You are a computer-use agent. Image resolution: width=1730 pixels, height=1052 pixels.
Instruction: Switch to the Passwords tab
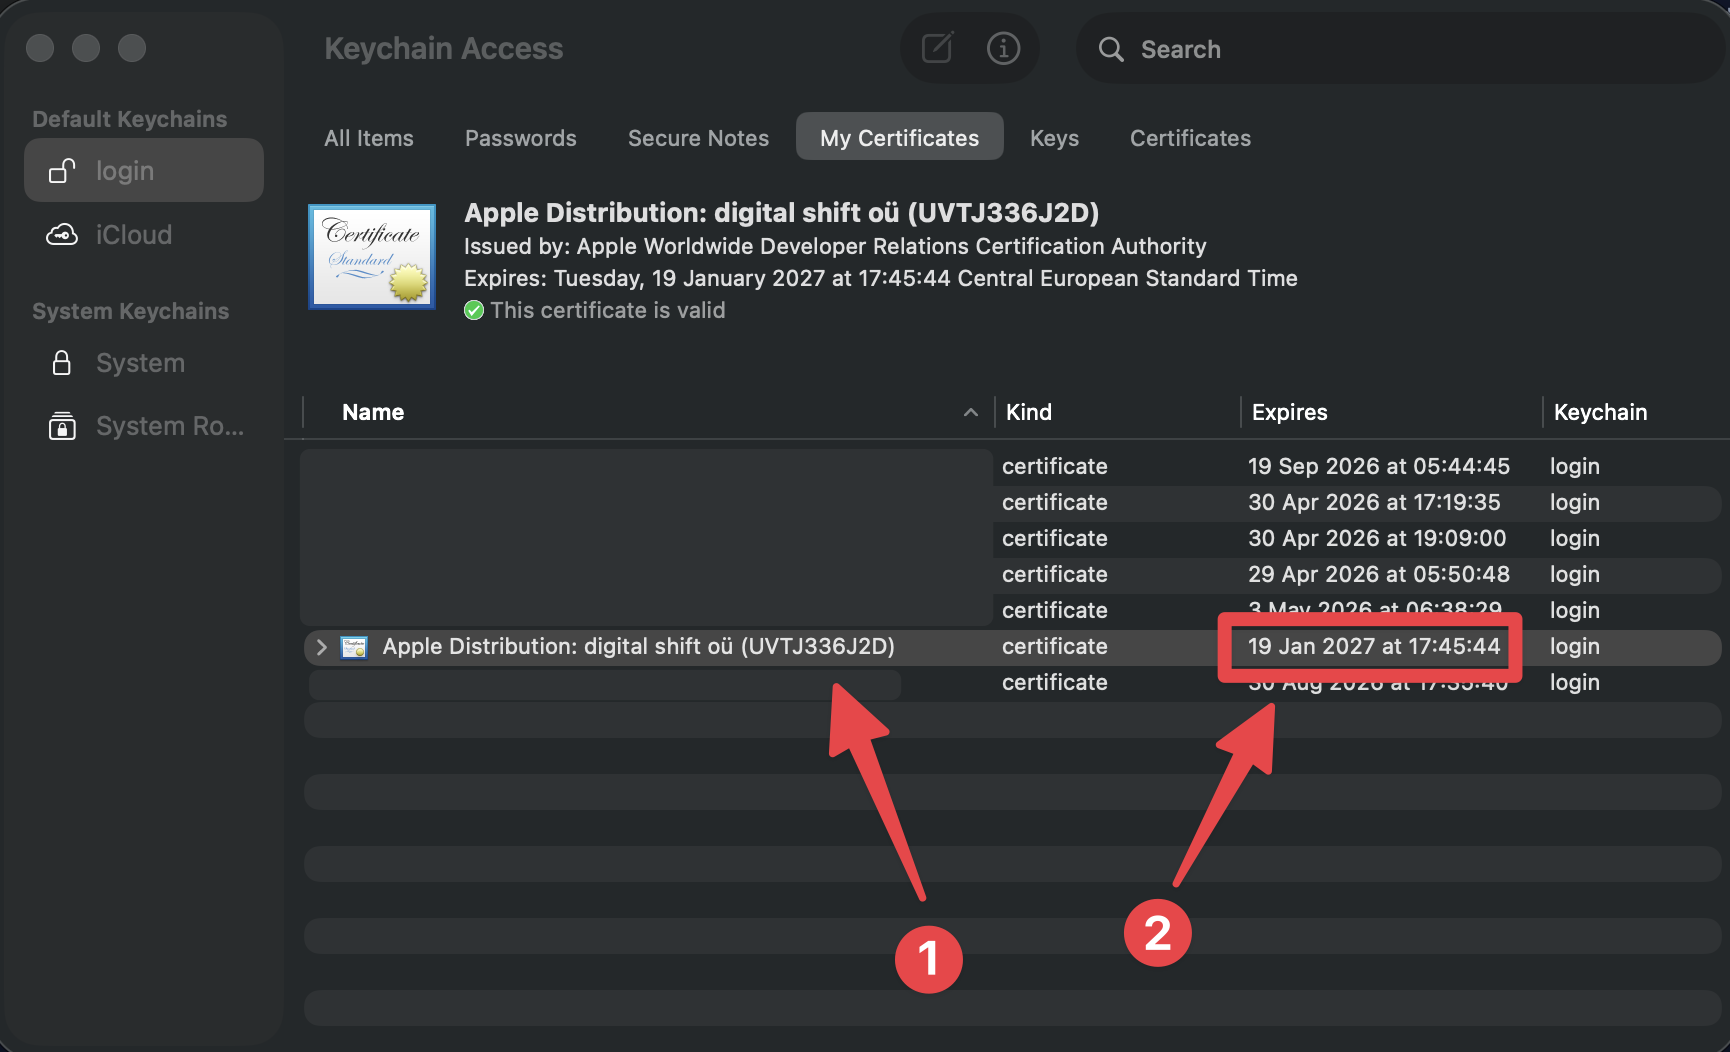[x=520, y=138]
